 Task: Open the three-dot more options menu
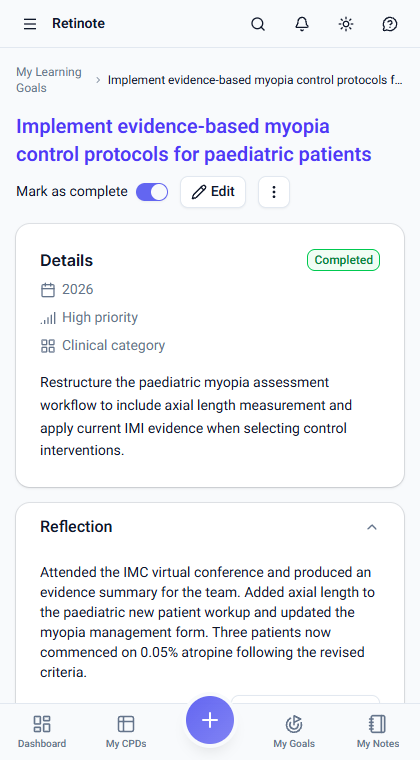tap(274, 192)
